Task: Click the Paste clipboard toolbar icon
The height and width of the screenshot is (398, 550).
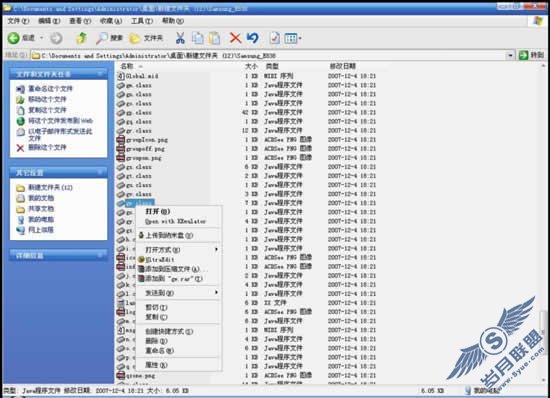Action: click(x=214, y=38)
